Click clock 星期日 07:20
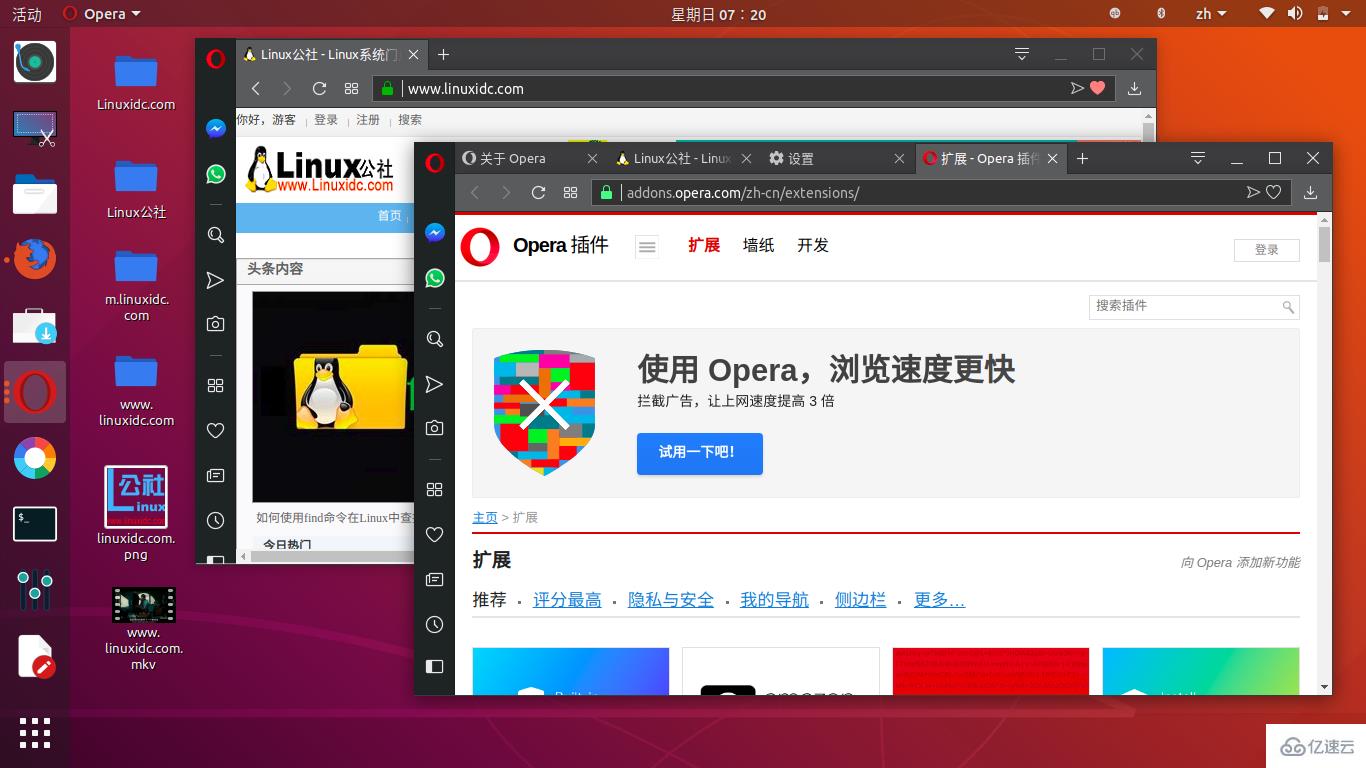The height and width of the screenshot is (768, 1366). coord(718,14)
